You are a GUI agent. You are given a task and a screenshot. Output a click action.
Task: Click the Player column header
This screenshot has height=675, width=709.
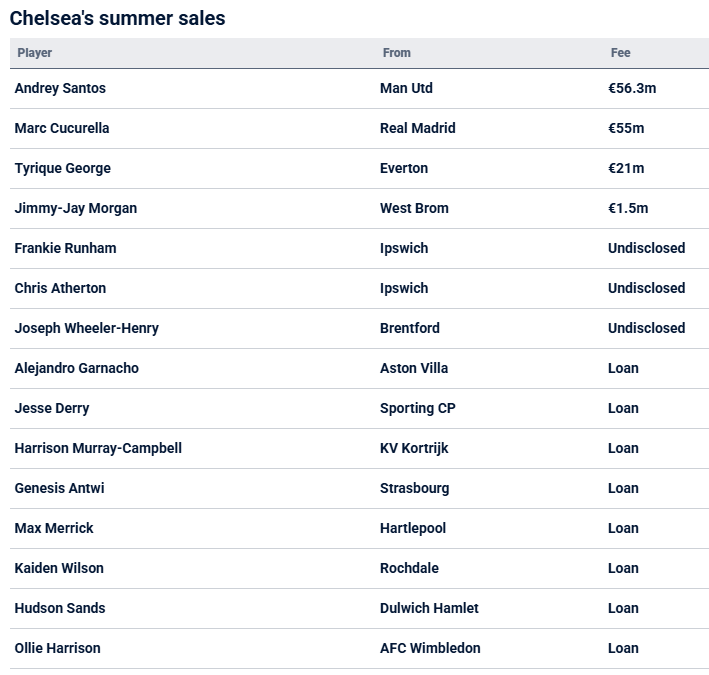pos(35,53)
